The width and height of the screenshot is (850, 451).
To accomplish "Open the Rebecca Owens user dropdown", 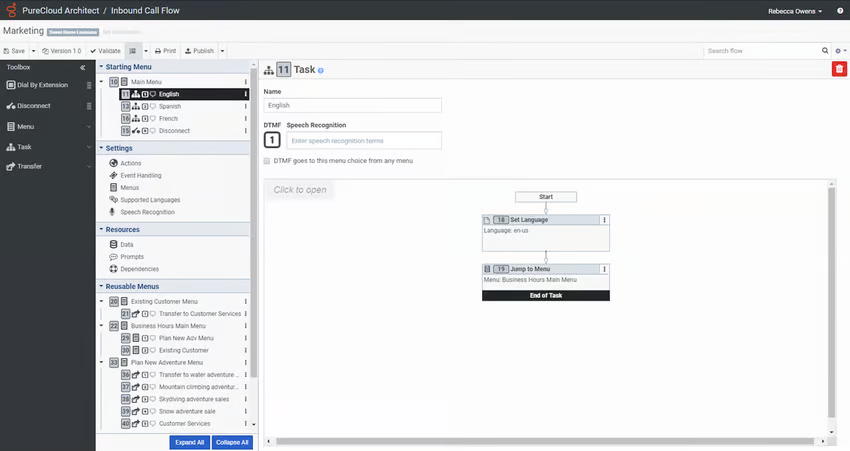I will [x=794, y=11].
